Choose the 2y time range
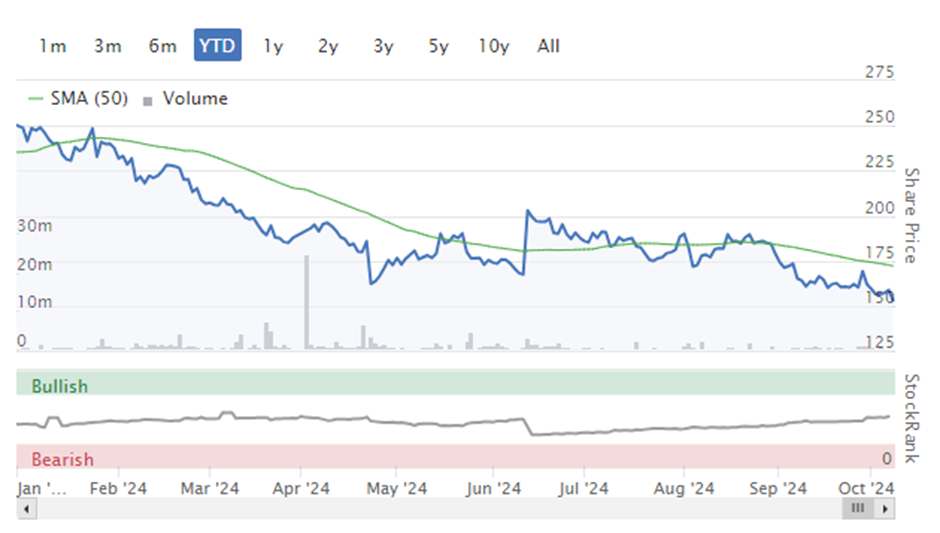Image resolution: width=940 pixels, height=533 pixels. tap(328, 46)
